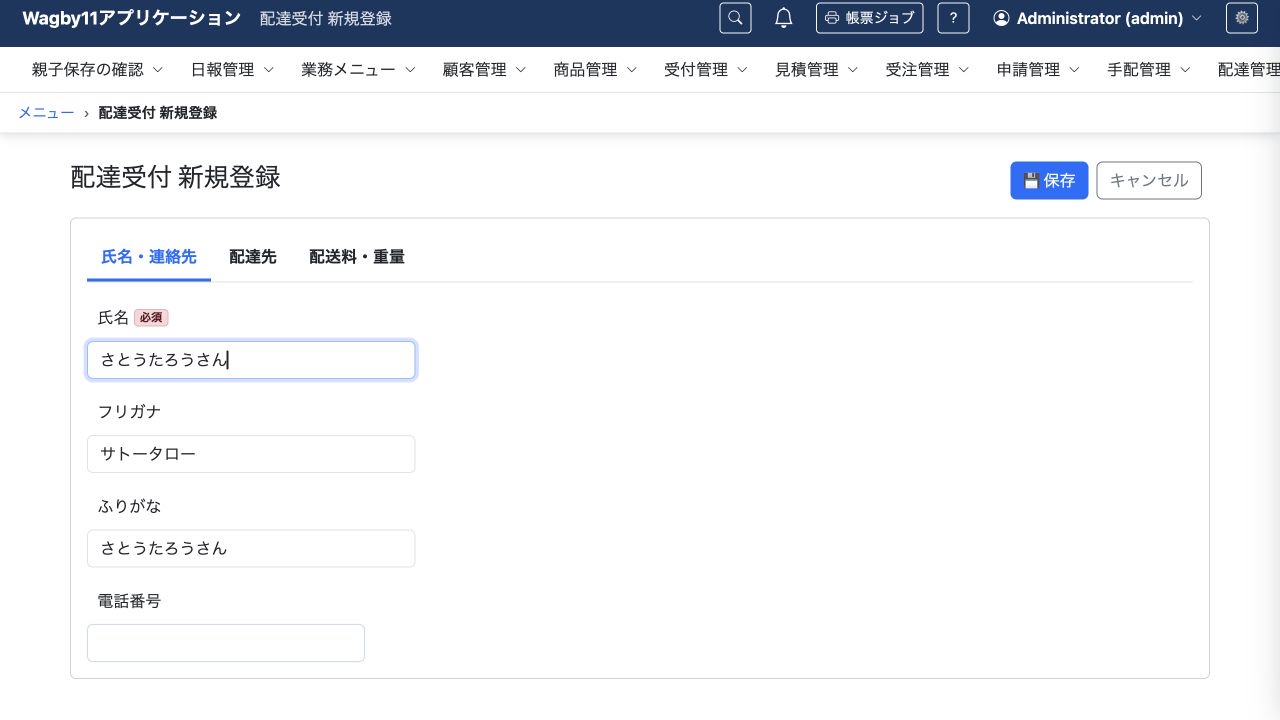Viewport: 1280px width, 720px height.
Task: Focus the ふりがな input field
Action: coord(251,548)
